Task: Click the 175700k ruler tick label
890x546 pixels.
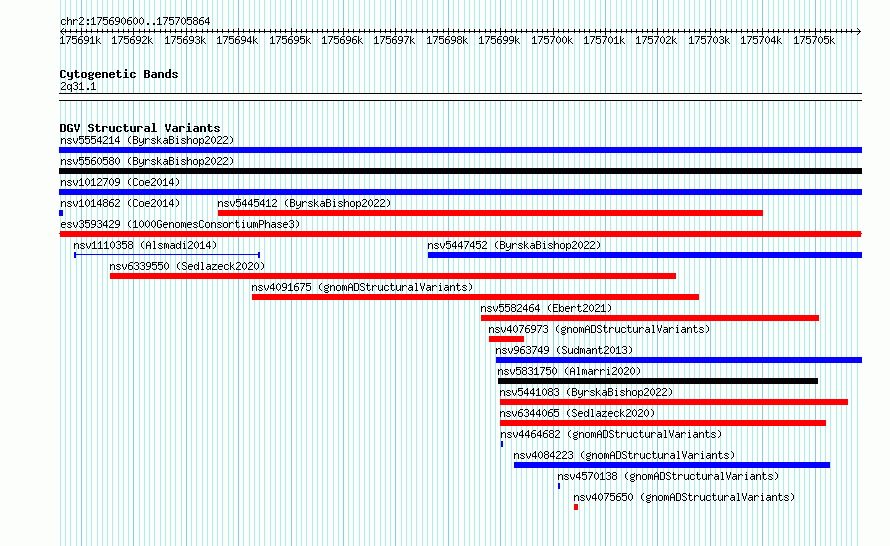Action: point(552,40)
